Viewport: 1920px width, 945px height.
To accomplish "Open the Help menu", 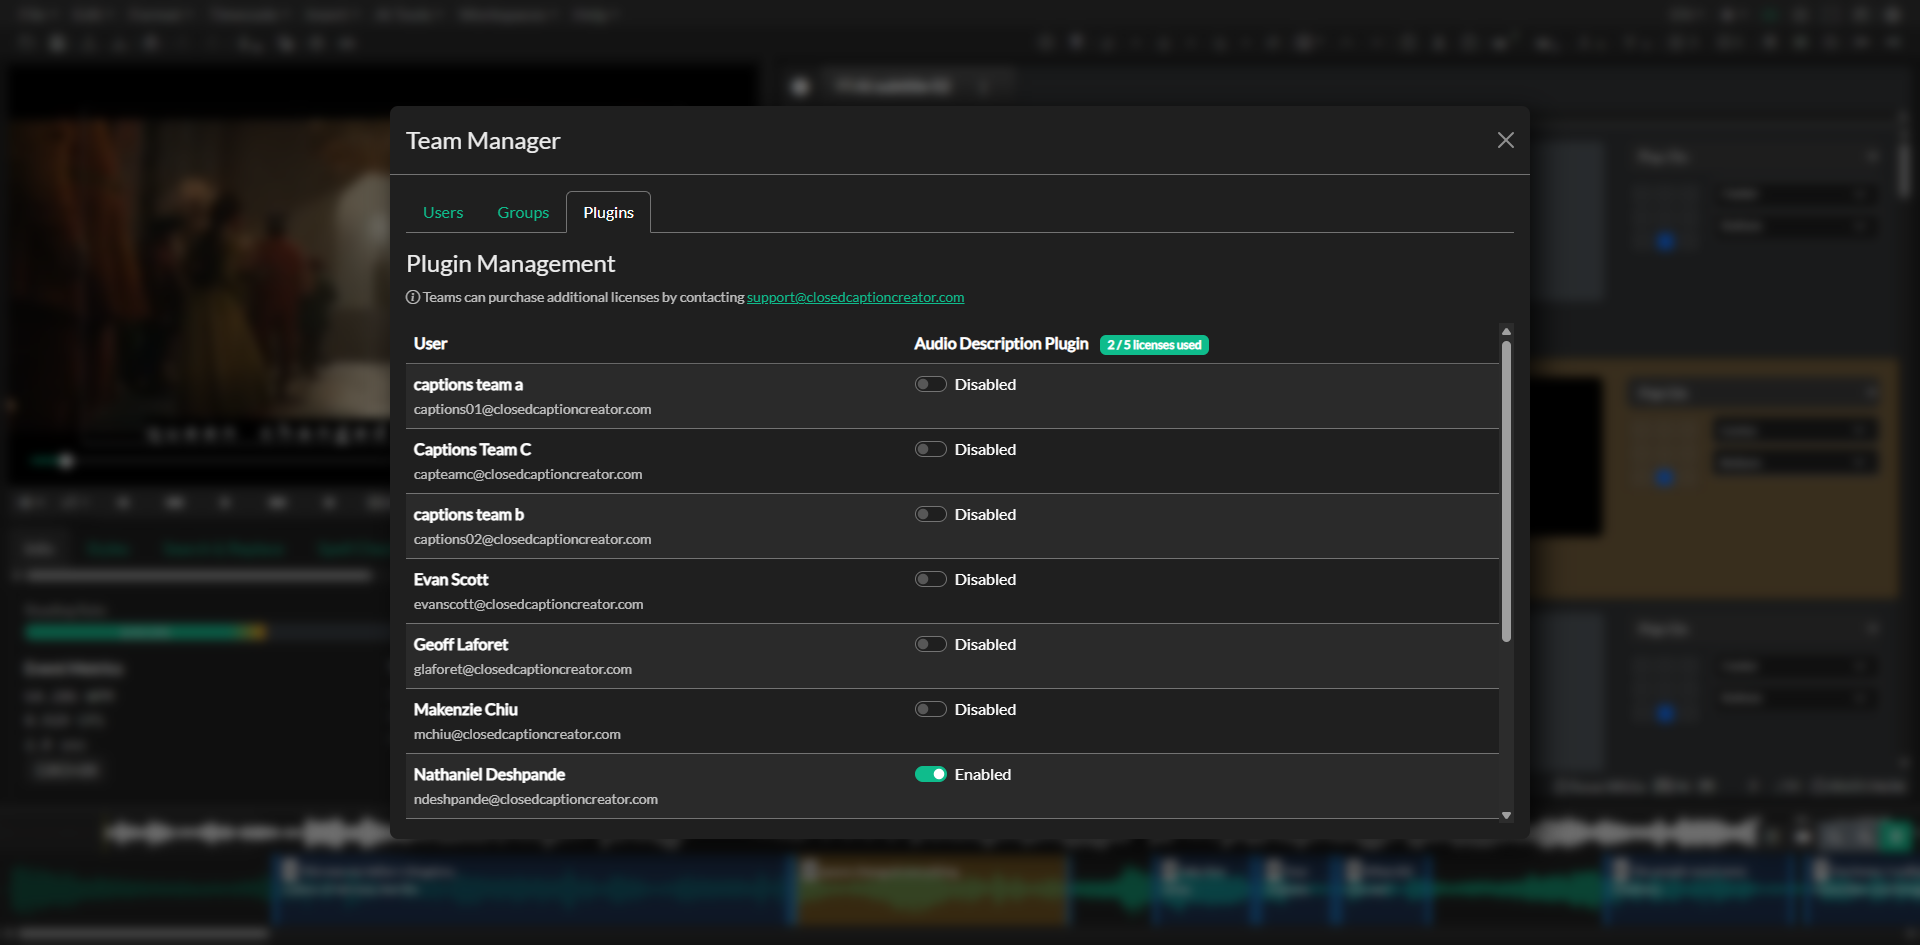I will (x=594, y=15).
